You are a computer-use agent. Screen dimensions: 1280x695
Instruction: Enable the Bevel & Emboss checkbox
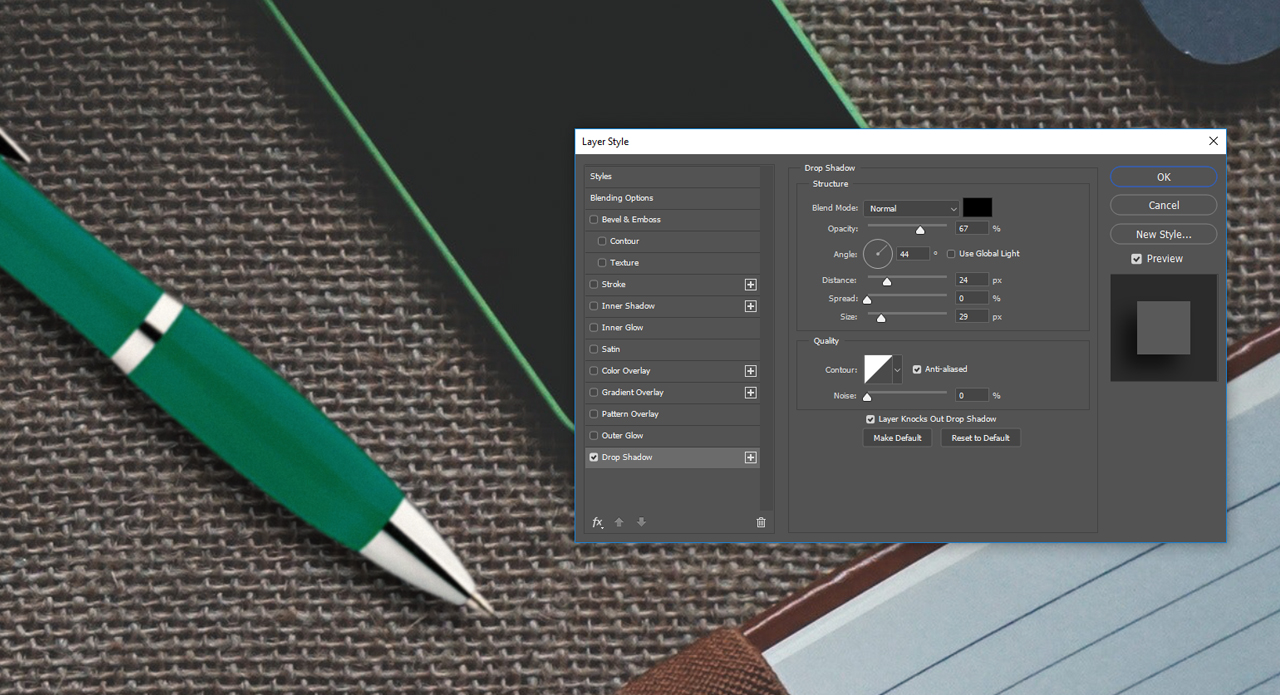coord(594,220)
